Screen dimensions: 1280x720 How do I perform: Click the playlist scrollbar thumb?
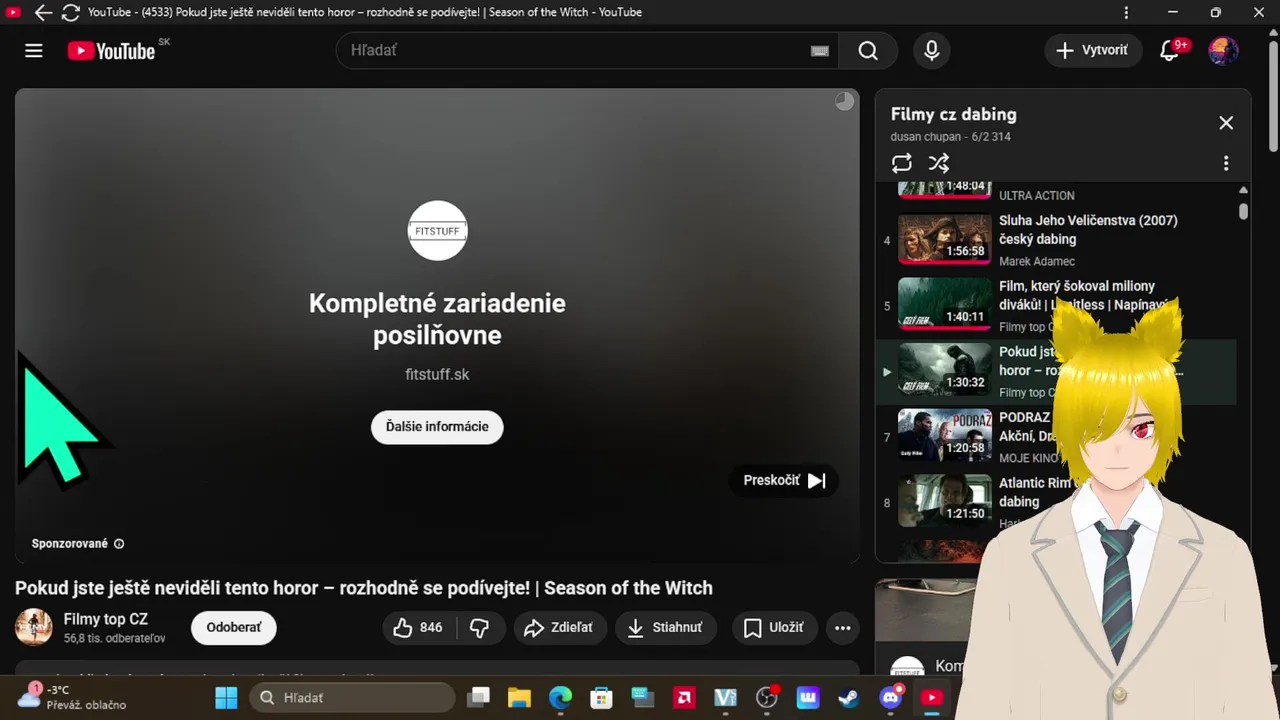1243,211
